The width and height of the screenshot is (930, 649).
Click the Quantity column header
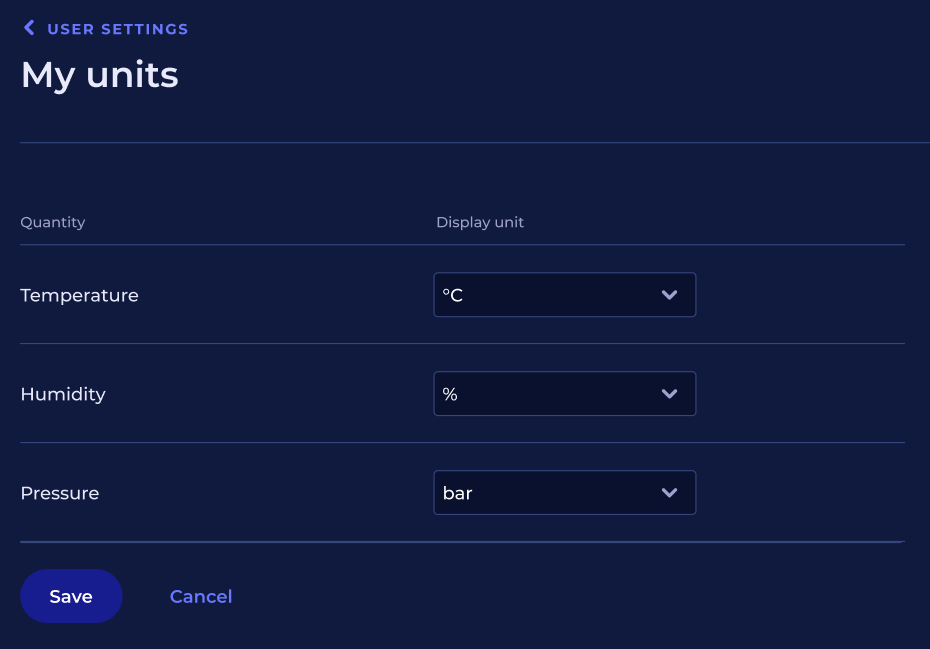tap(53, 222)
